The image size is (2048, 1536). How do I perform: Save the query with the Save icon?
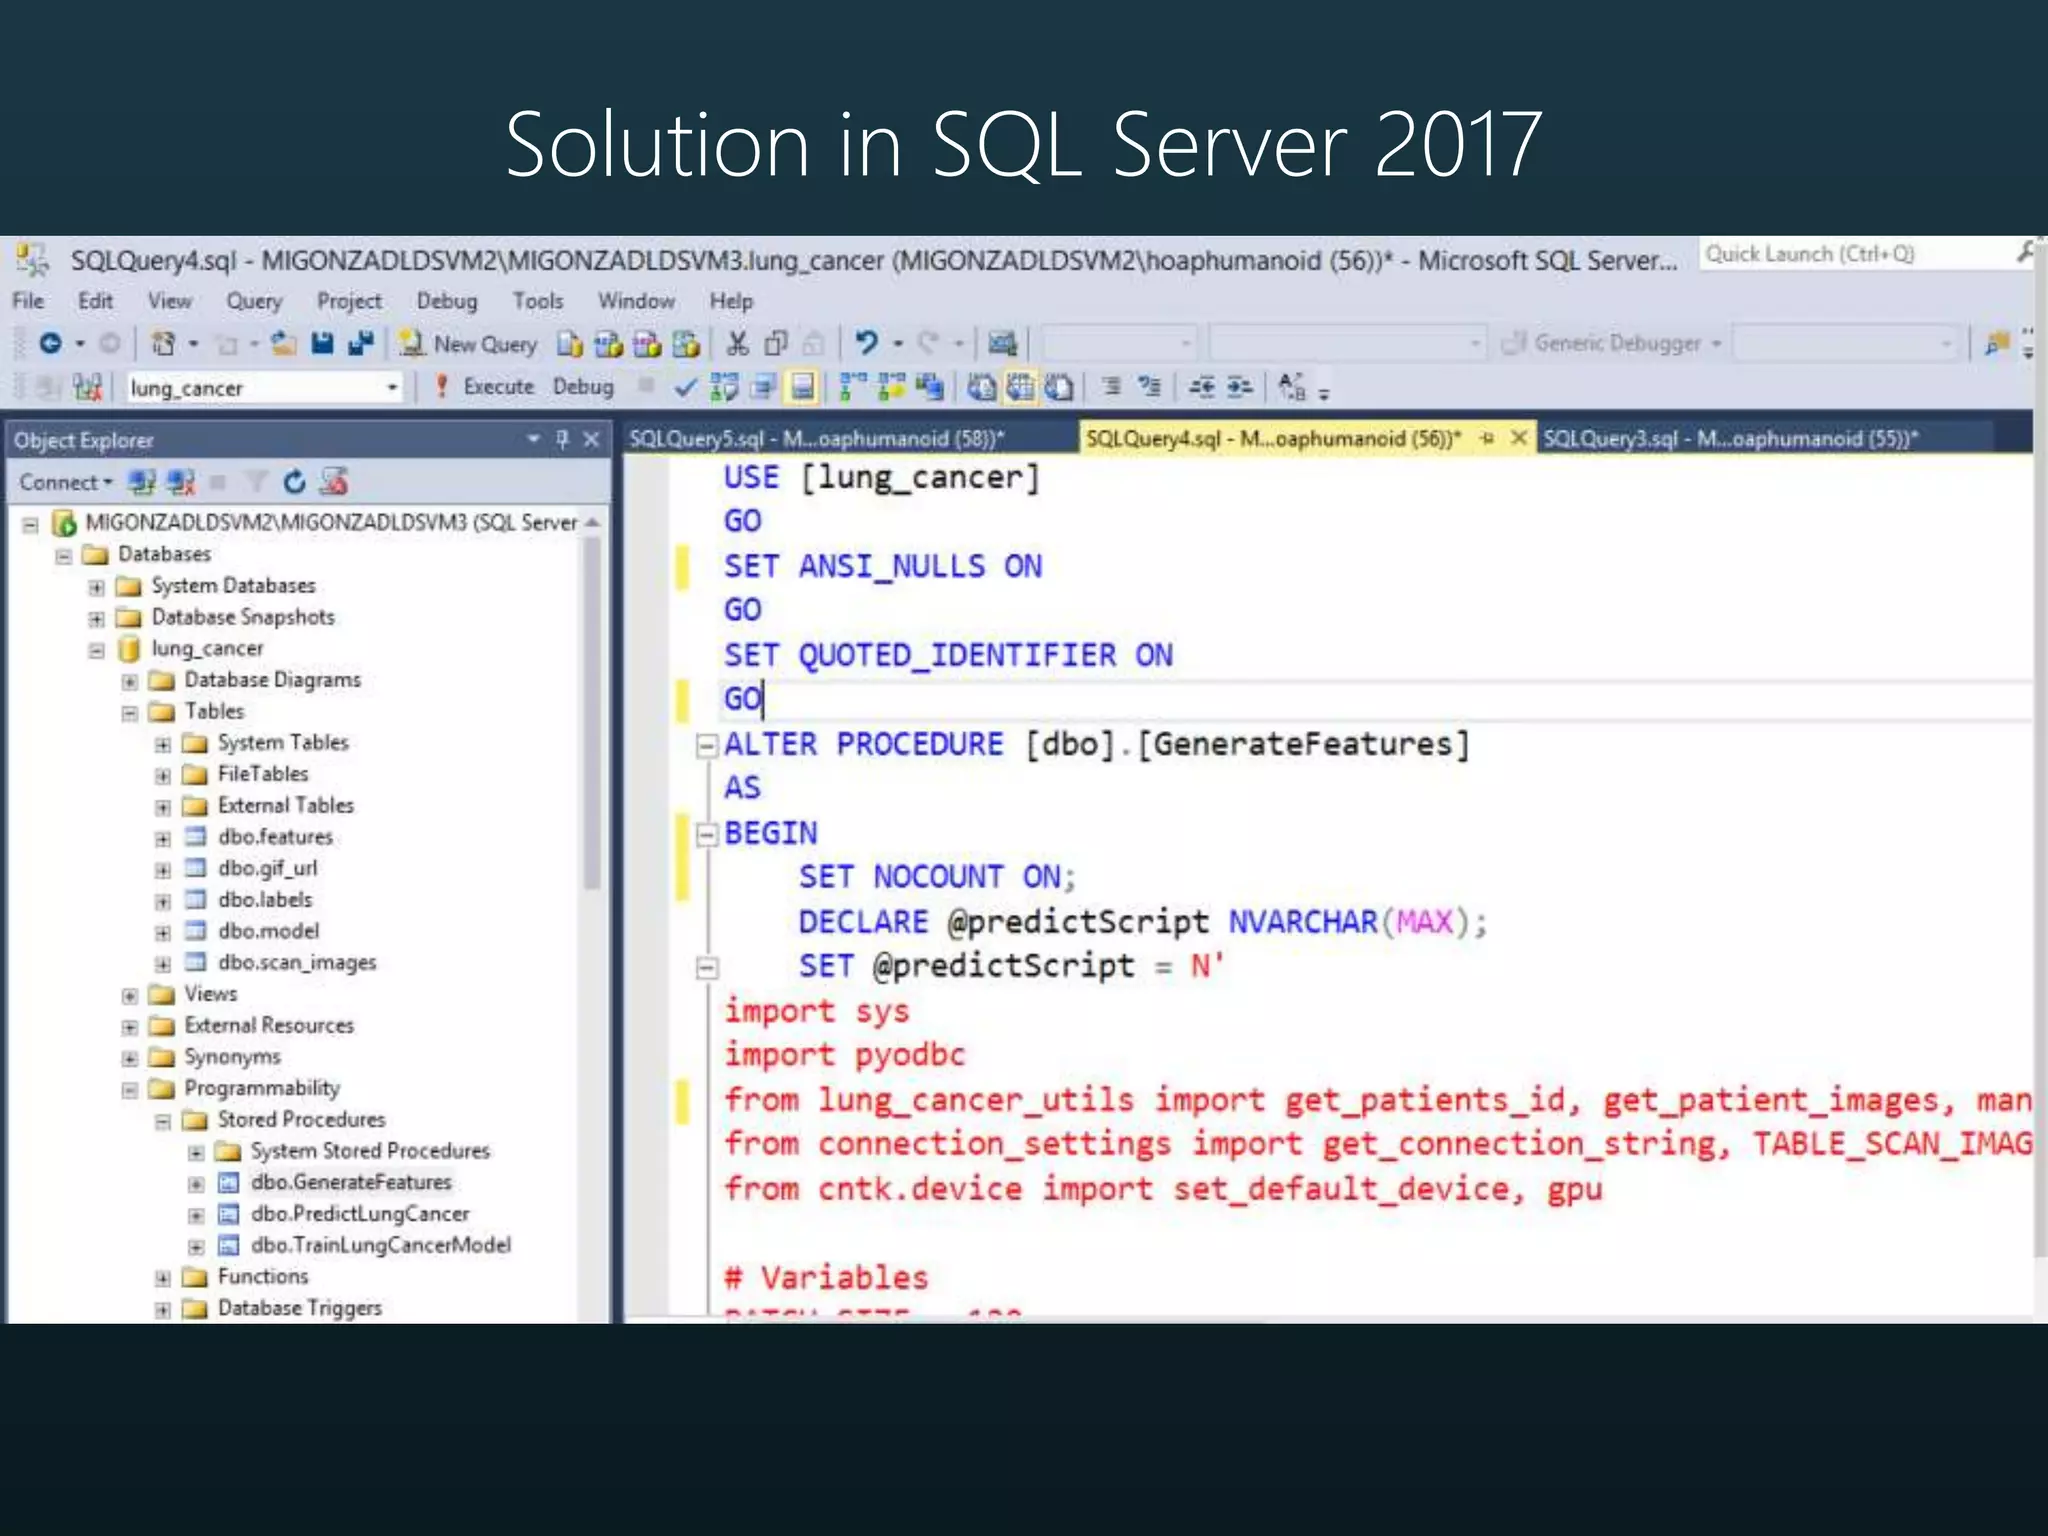(x=322, y=344)
